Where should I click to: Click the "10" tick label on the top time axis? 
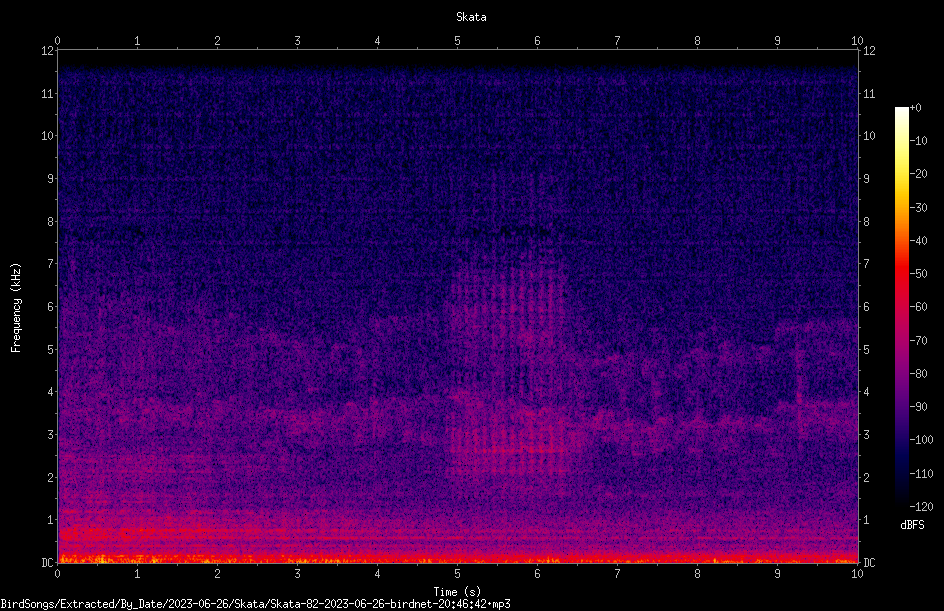pyautogui.click(x=857, y=40)
